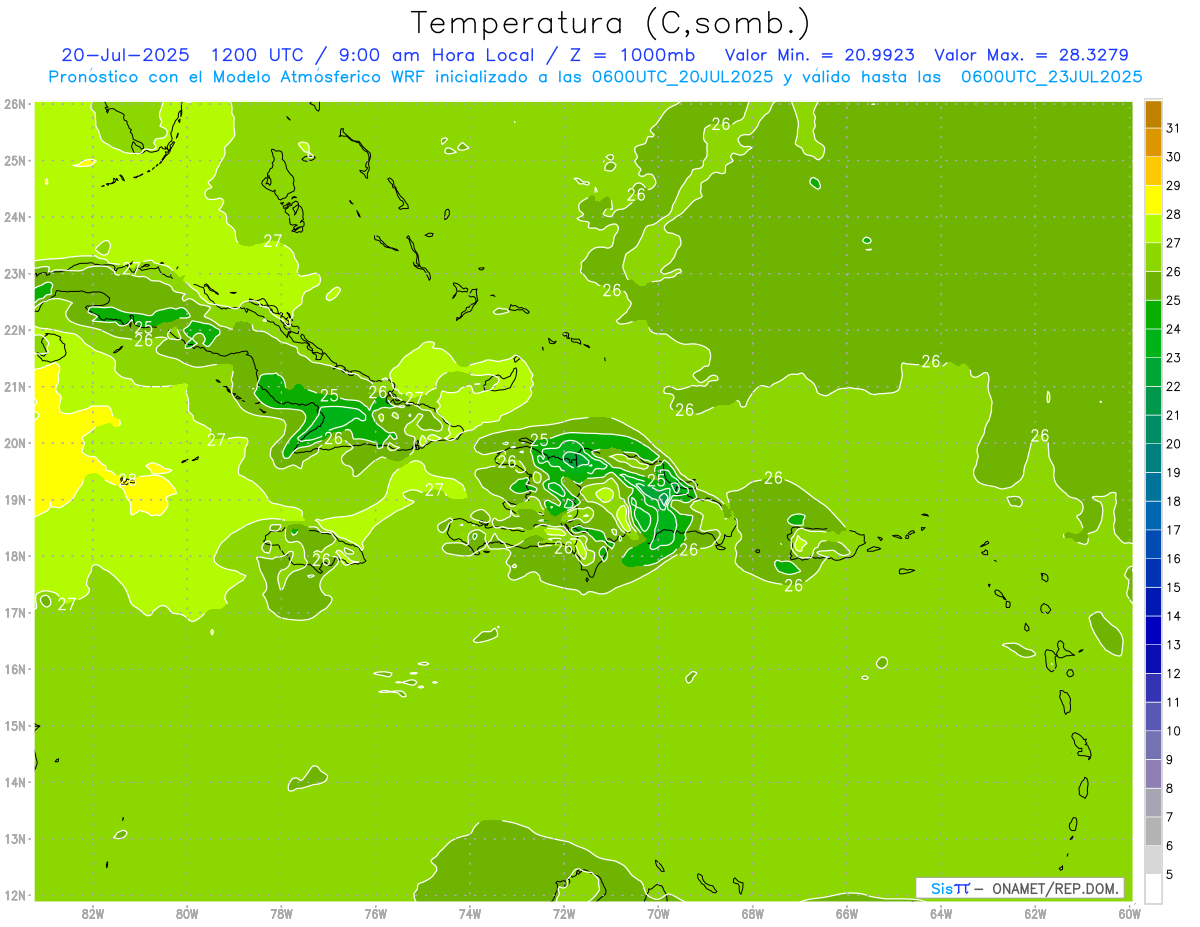Click the 28 contour label in yellow area
Viewport: 1200px width, 927px height.
point(128,479)
